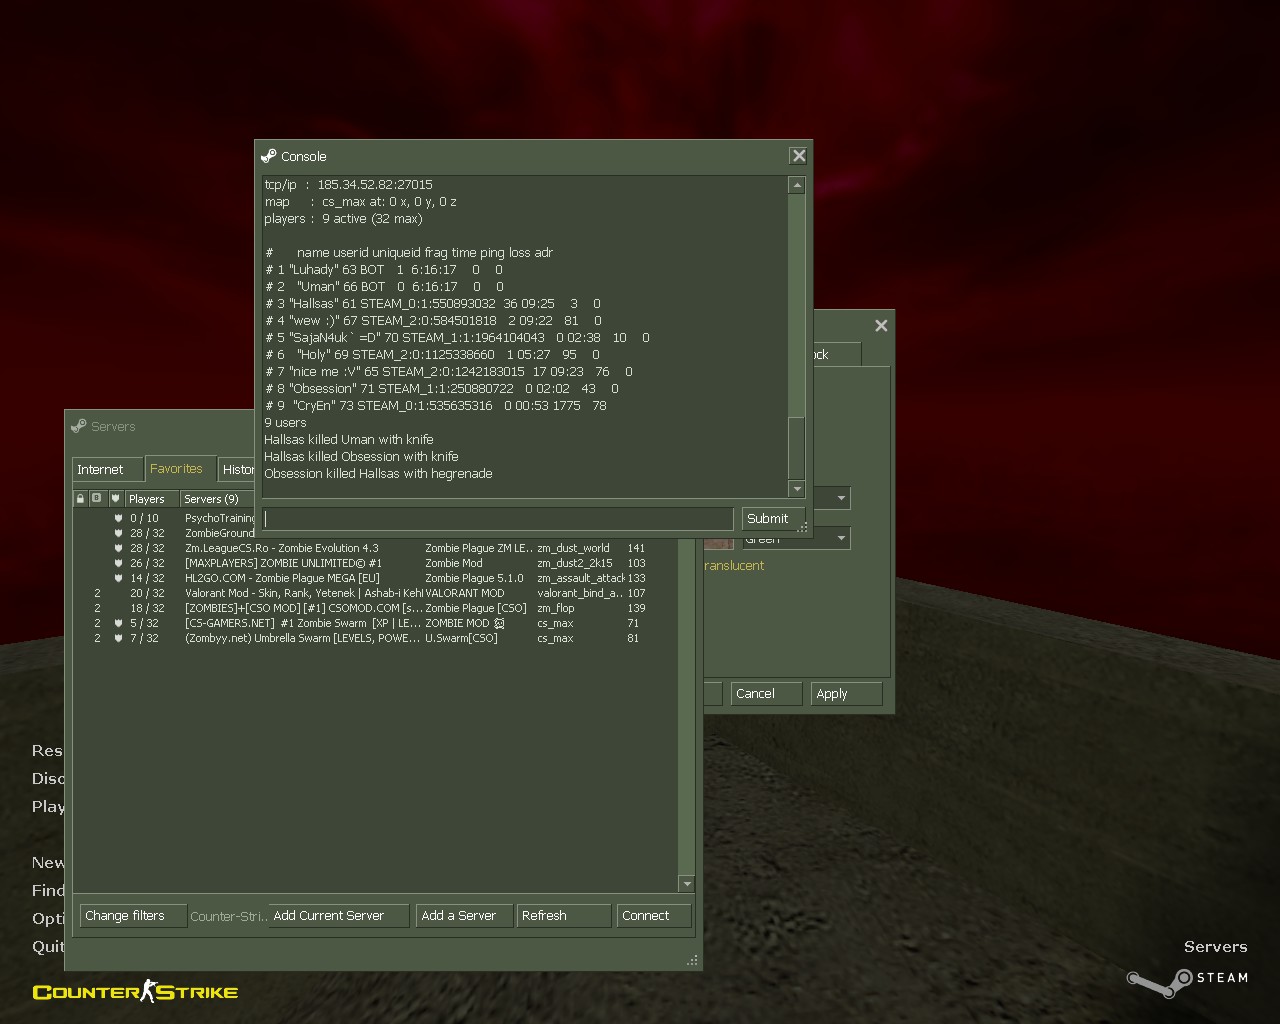Click the Counter-Strike logo at bottom left
This screenshot has width=1280, height=1024.
[x=135, y=992]
